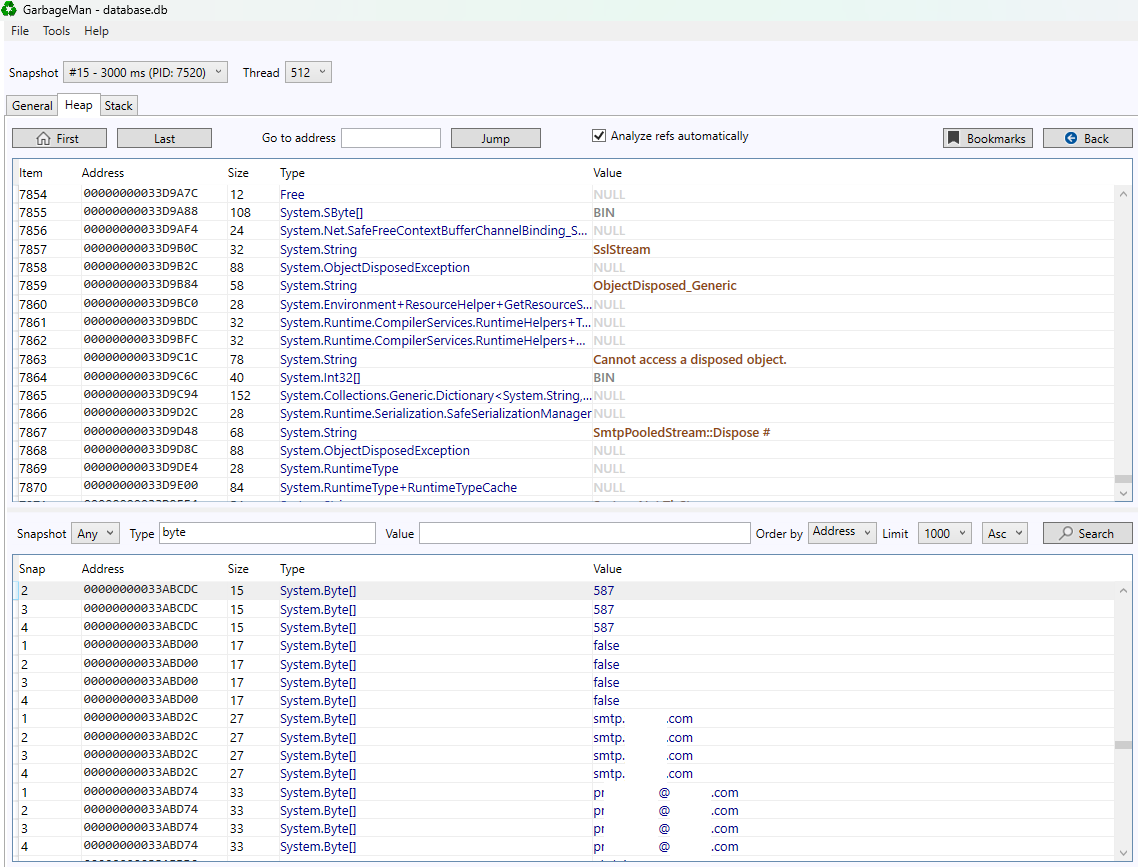Click scroll-down arrow of search results scrollbar
This screenshot has width=1138, height=867.
pyautogui.click(x=1123, y=853)
